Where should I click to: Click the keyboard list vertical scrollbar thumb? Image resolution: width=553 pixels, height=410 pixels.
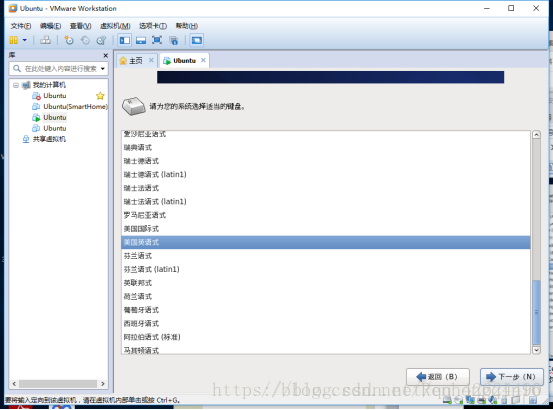(x=536, y=312)
